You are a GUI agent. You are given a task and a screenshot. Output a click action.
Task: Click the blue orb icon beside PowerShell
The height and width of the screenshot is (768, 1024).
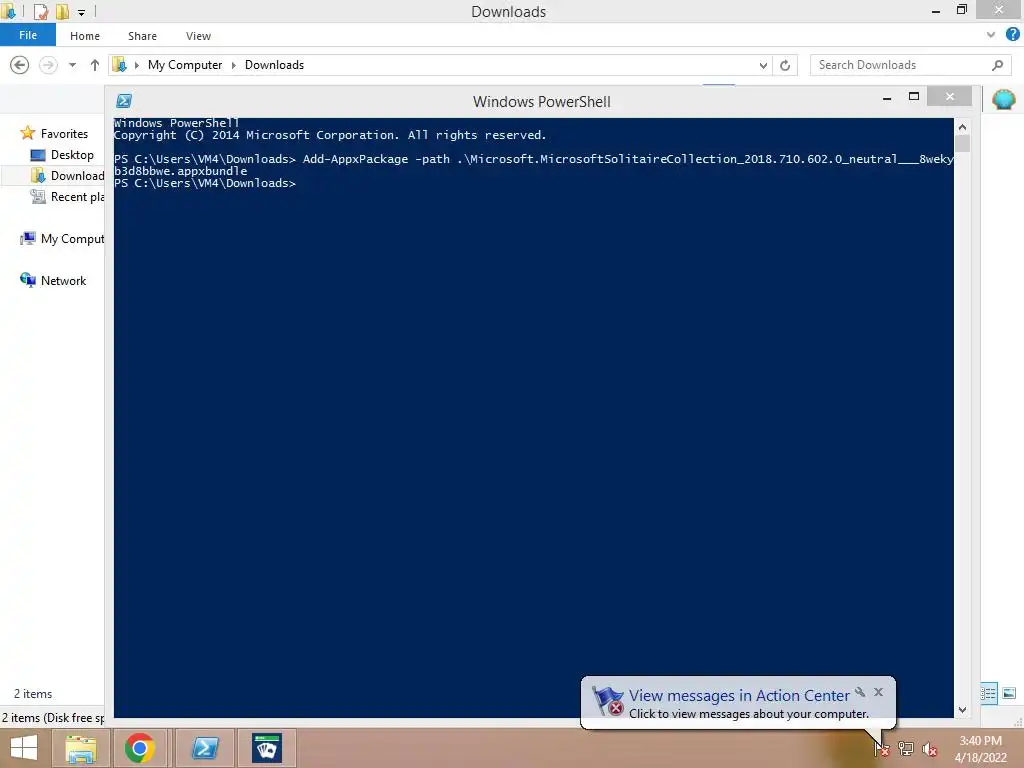pyautogui.click(x=1003, y=99)
